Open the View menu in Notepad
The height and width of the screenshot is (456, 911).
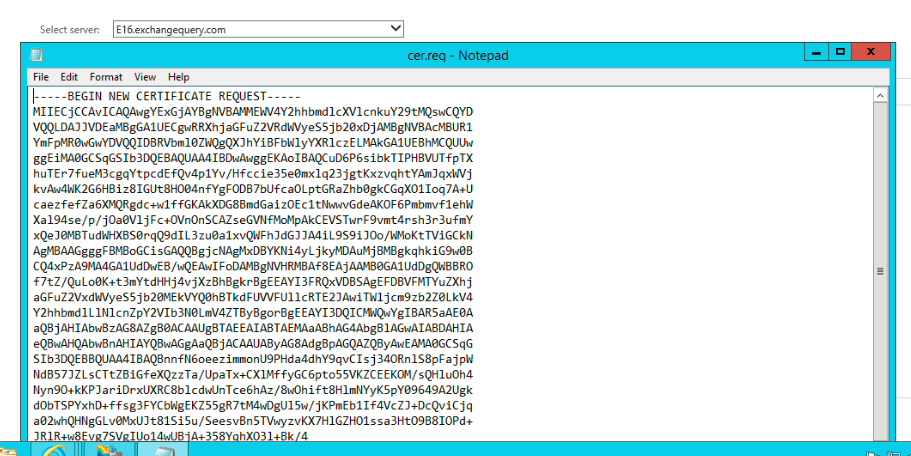click(145, 77)
